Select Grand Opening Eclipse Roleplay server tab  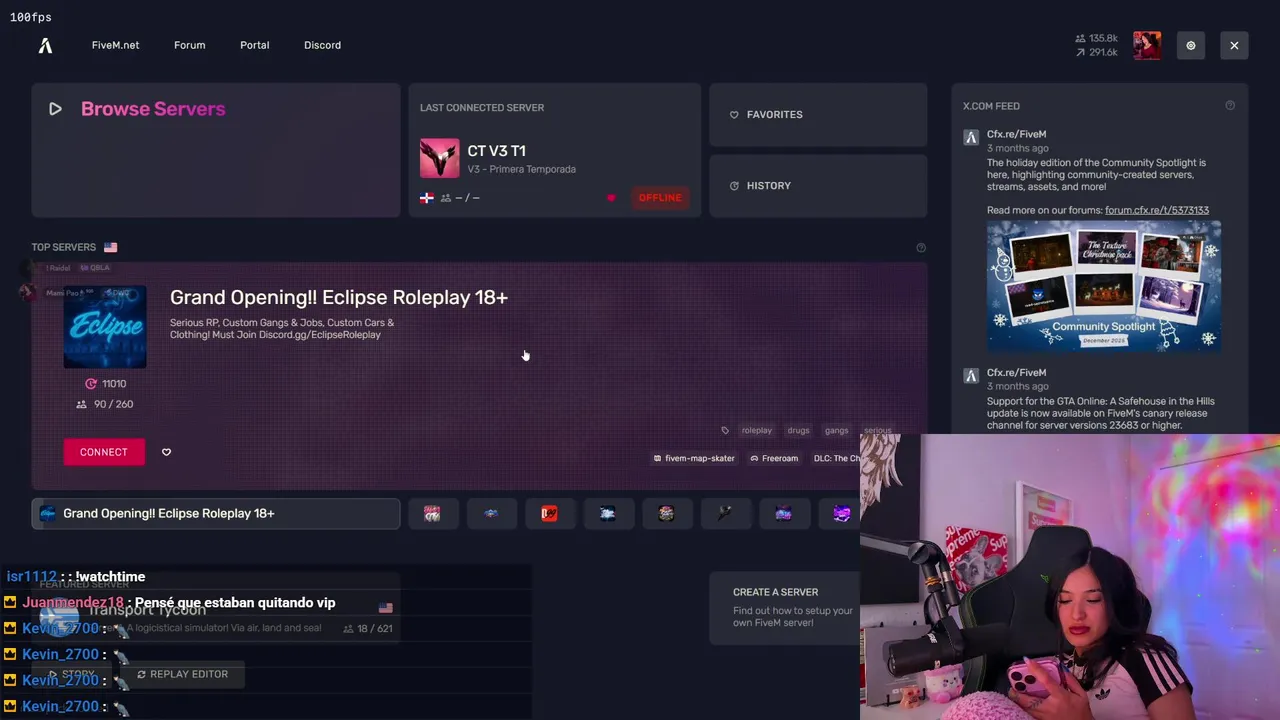(x=215, y=513)
